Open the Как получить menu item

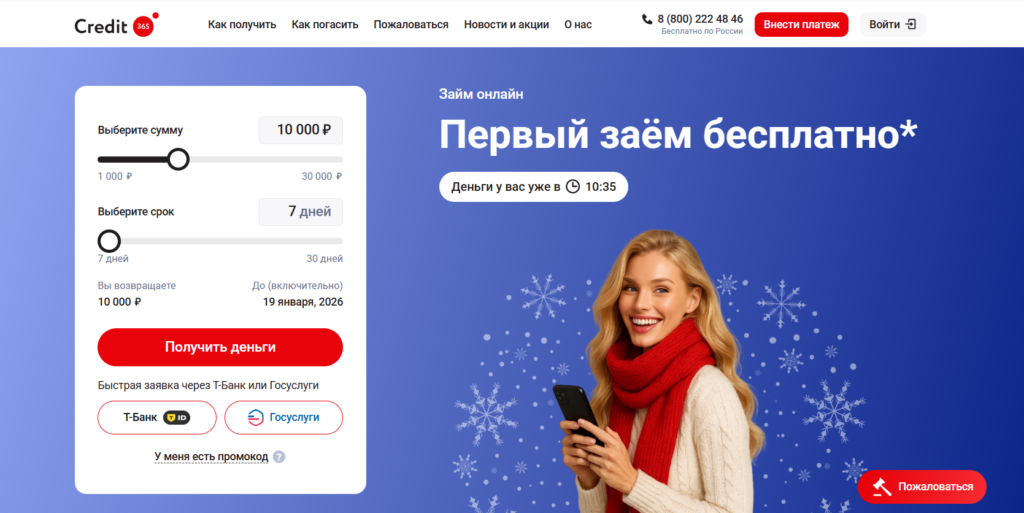tap(242, 25)
